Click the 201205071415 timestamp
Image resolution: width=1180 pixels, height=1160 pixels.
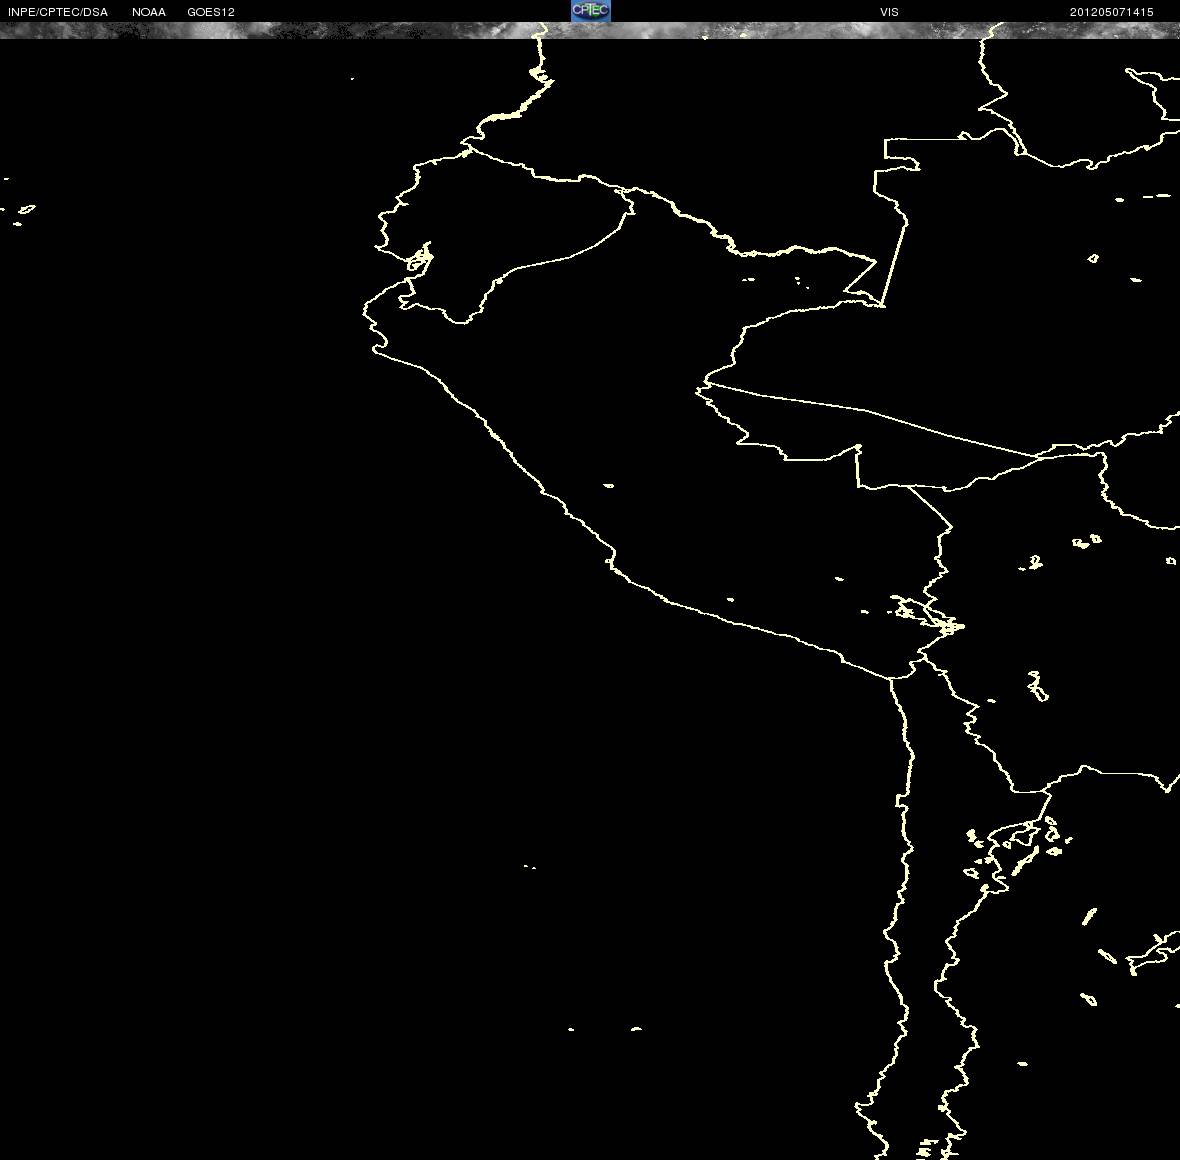click(1112, 12)
